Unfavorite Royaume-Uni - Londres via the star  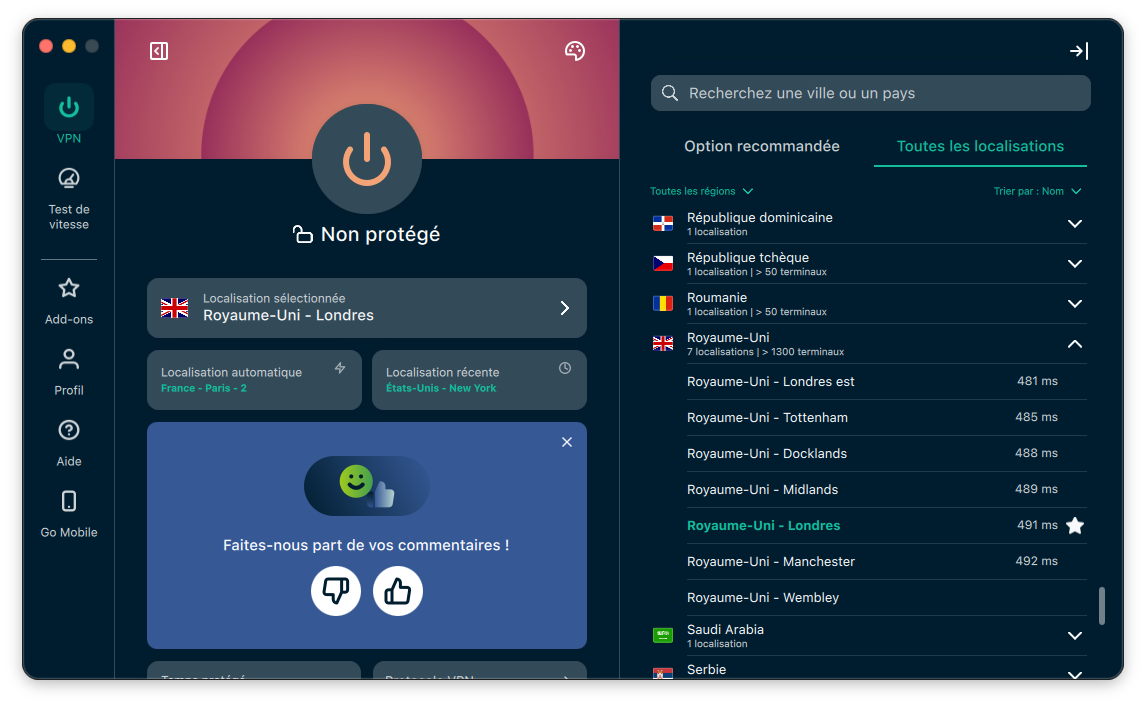click(1074, 525)
